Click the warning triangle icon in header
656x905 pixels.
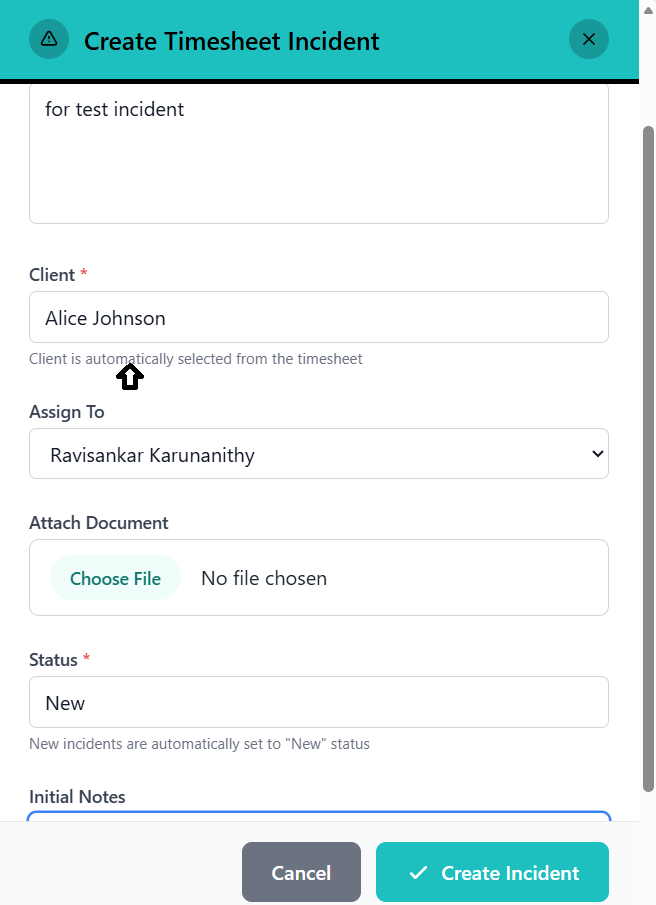coord(49,40)
